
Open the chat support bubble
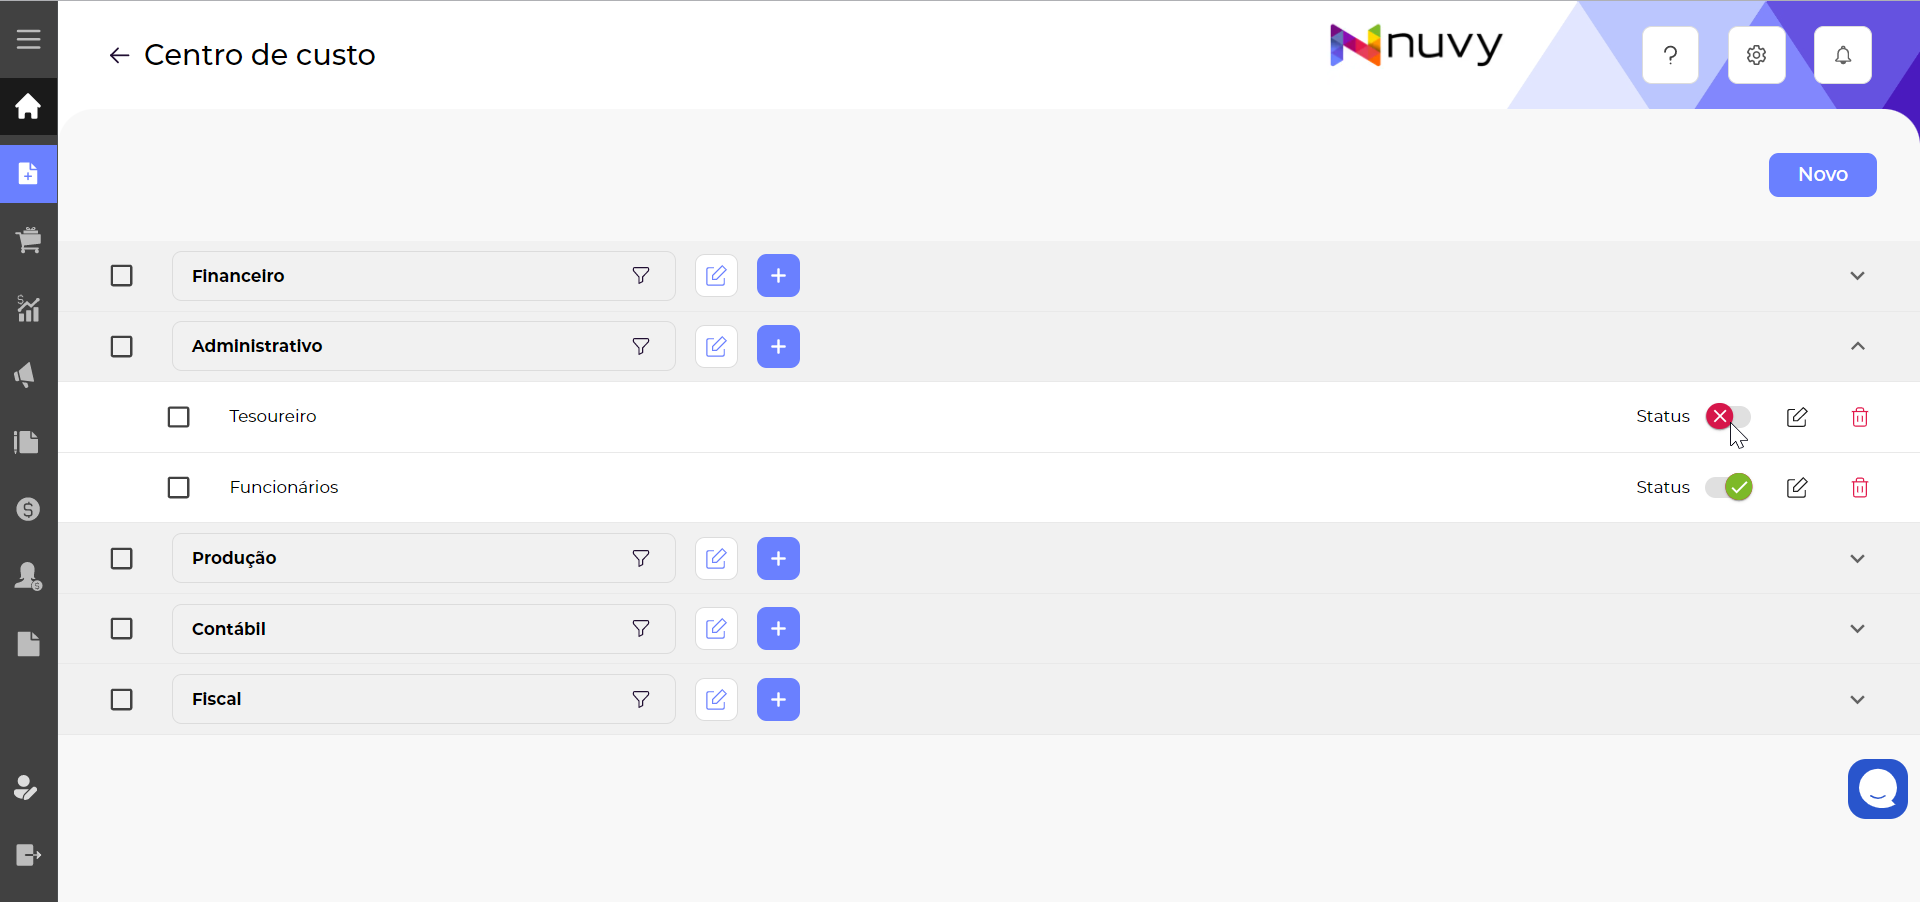pyautogui.click(x=1877, y=789)
